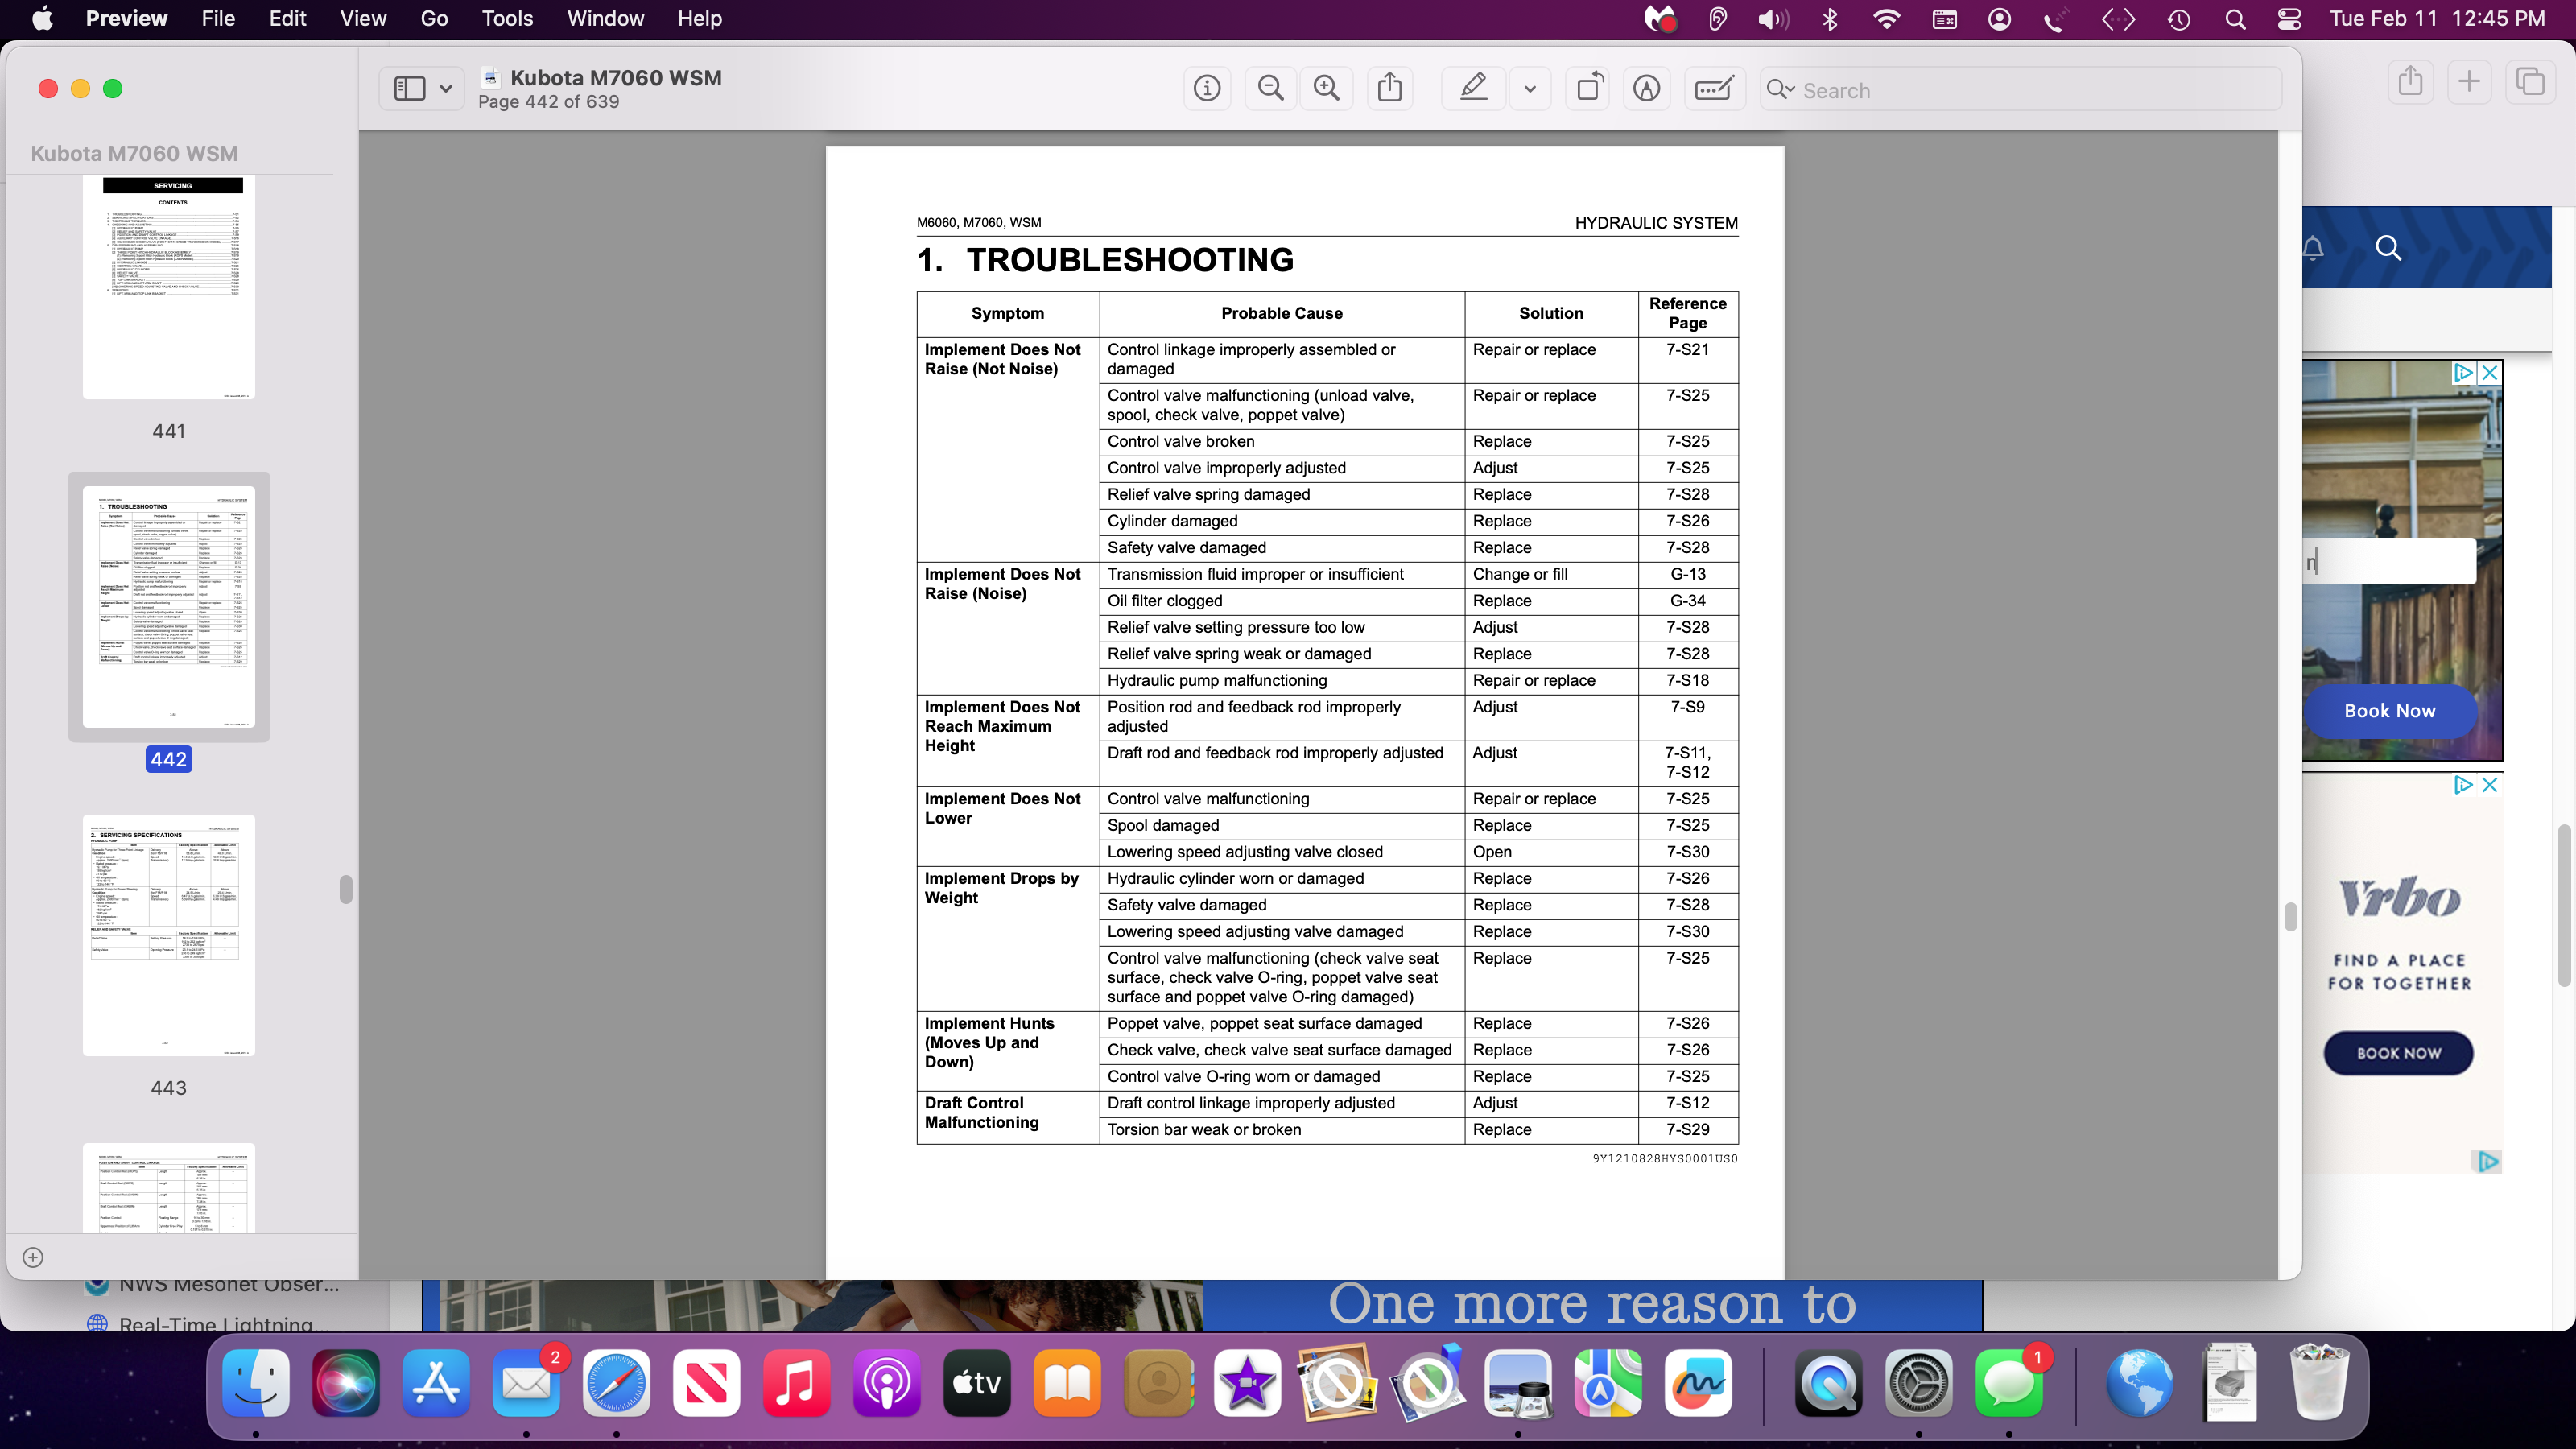
Task: Expand the search options magnifier dropdown
Action: click(x=1781, y=90)
